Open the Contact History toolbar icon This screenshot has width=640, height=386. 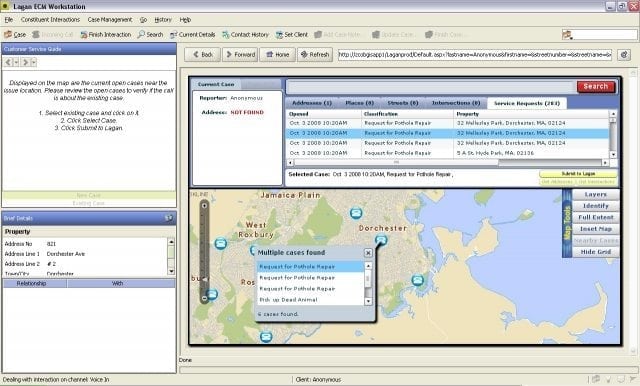pos(226,35)
